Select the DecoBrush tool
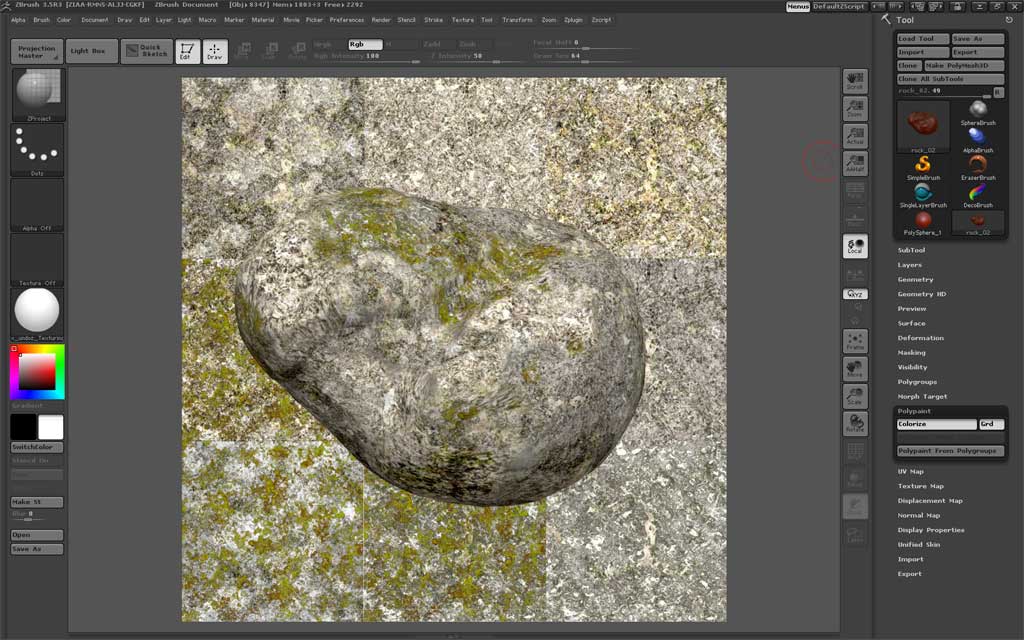This screenshot has width=1024, height=640. point(978,195)
